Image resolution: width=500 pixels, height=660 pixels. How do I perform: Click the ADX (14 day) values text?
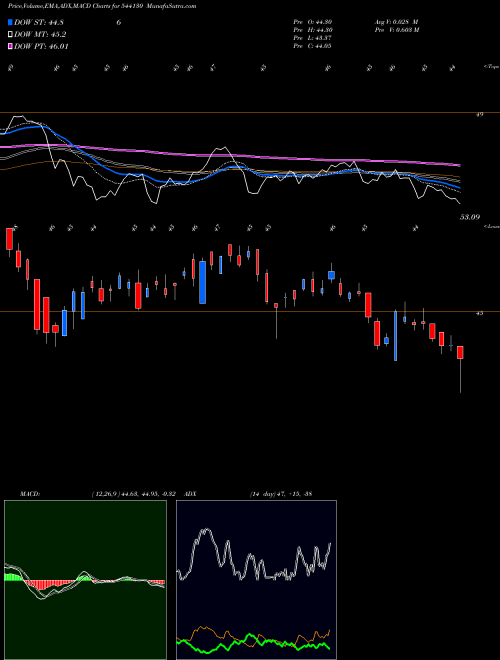point(281,493)
